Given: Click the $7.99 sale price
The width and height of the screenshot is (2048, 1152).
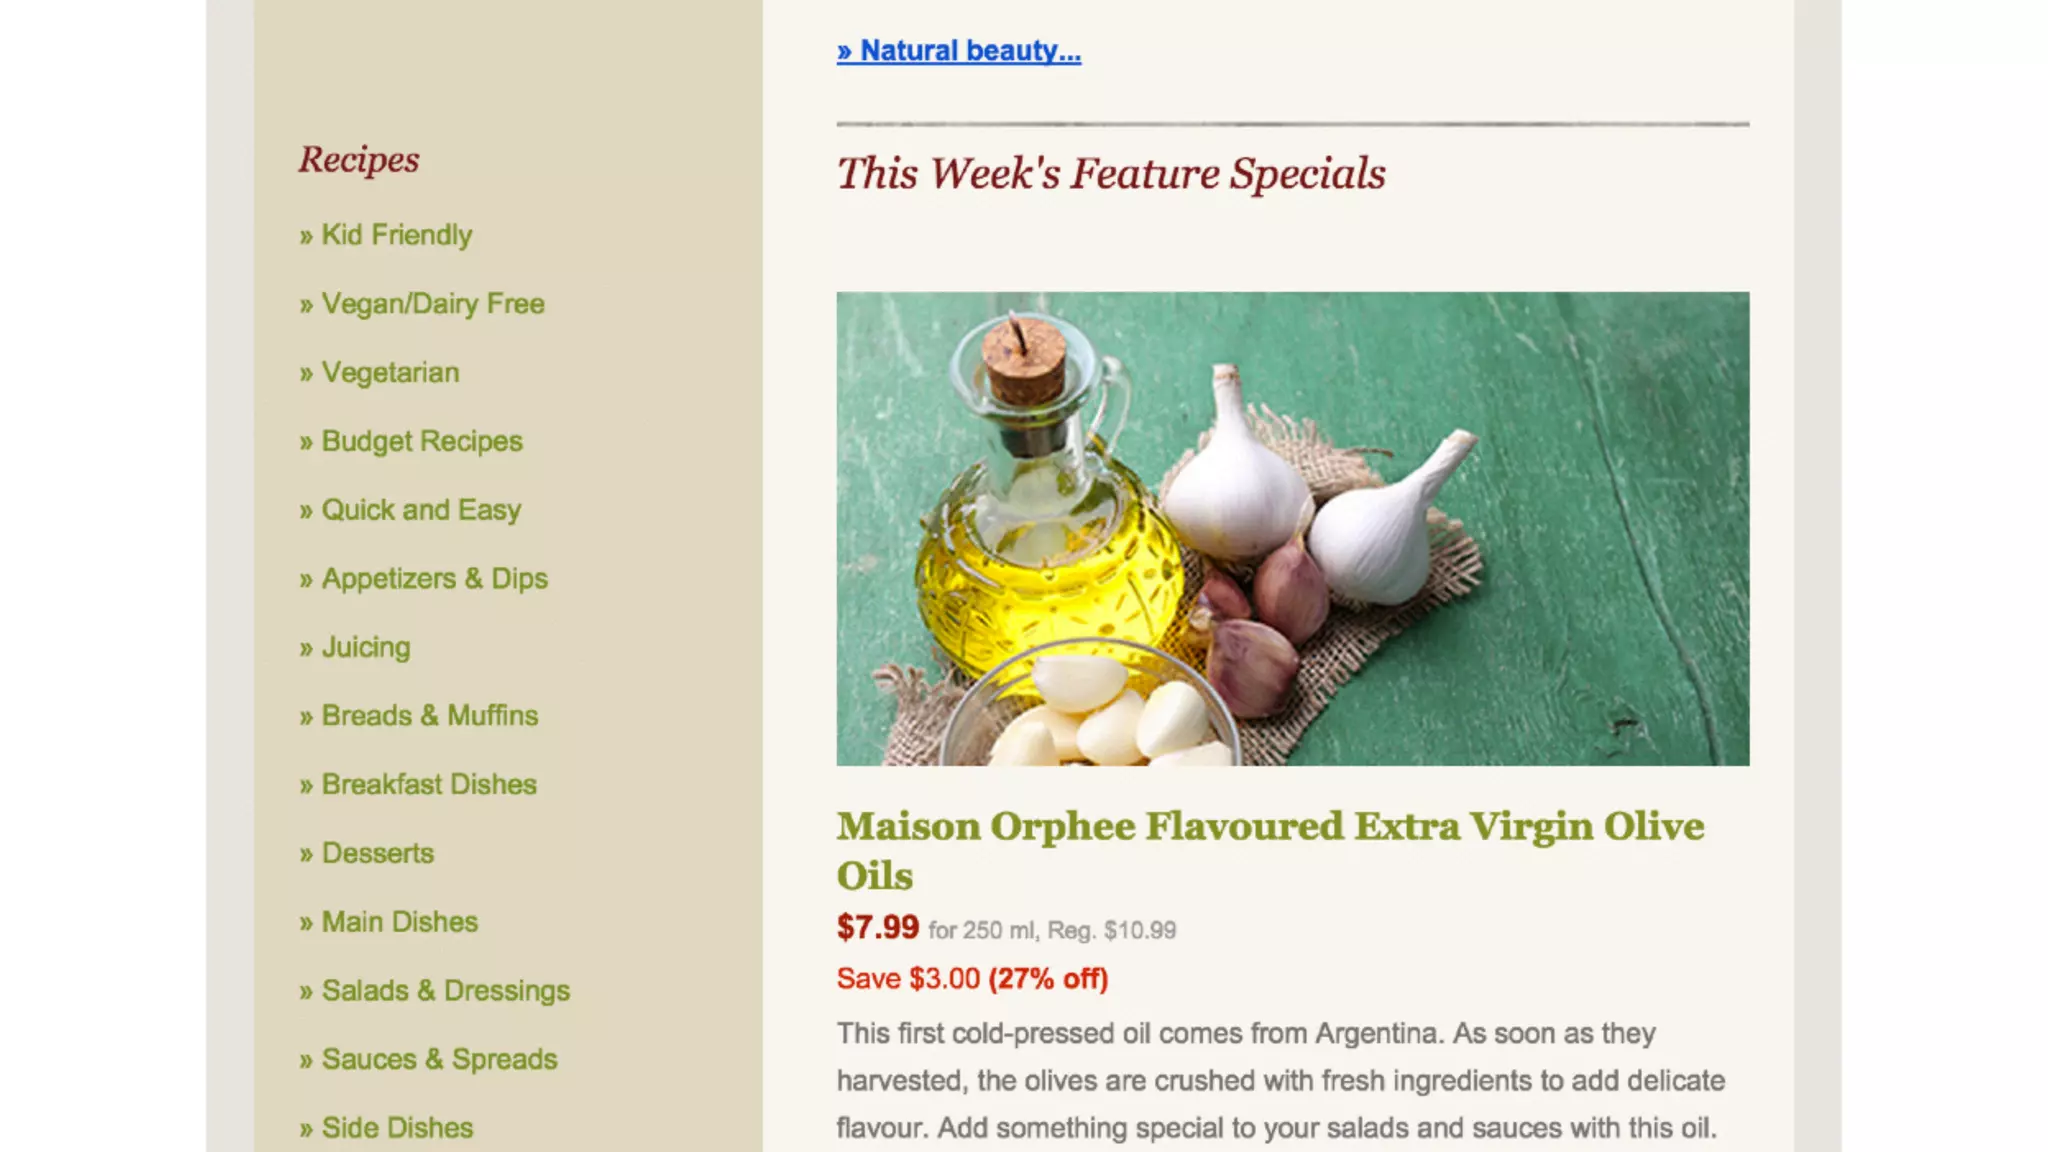Looking at the screenshot, I should pyautogui.click(x=877, y=927).
